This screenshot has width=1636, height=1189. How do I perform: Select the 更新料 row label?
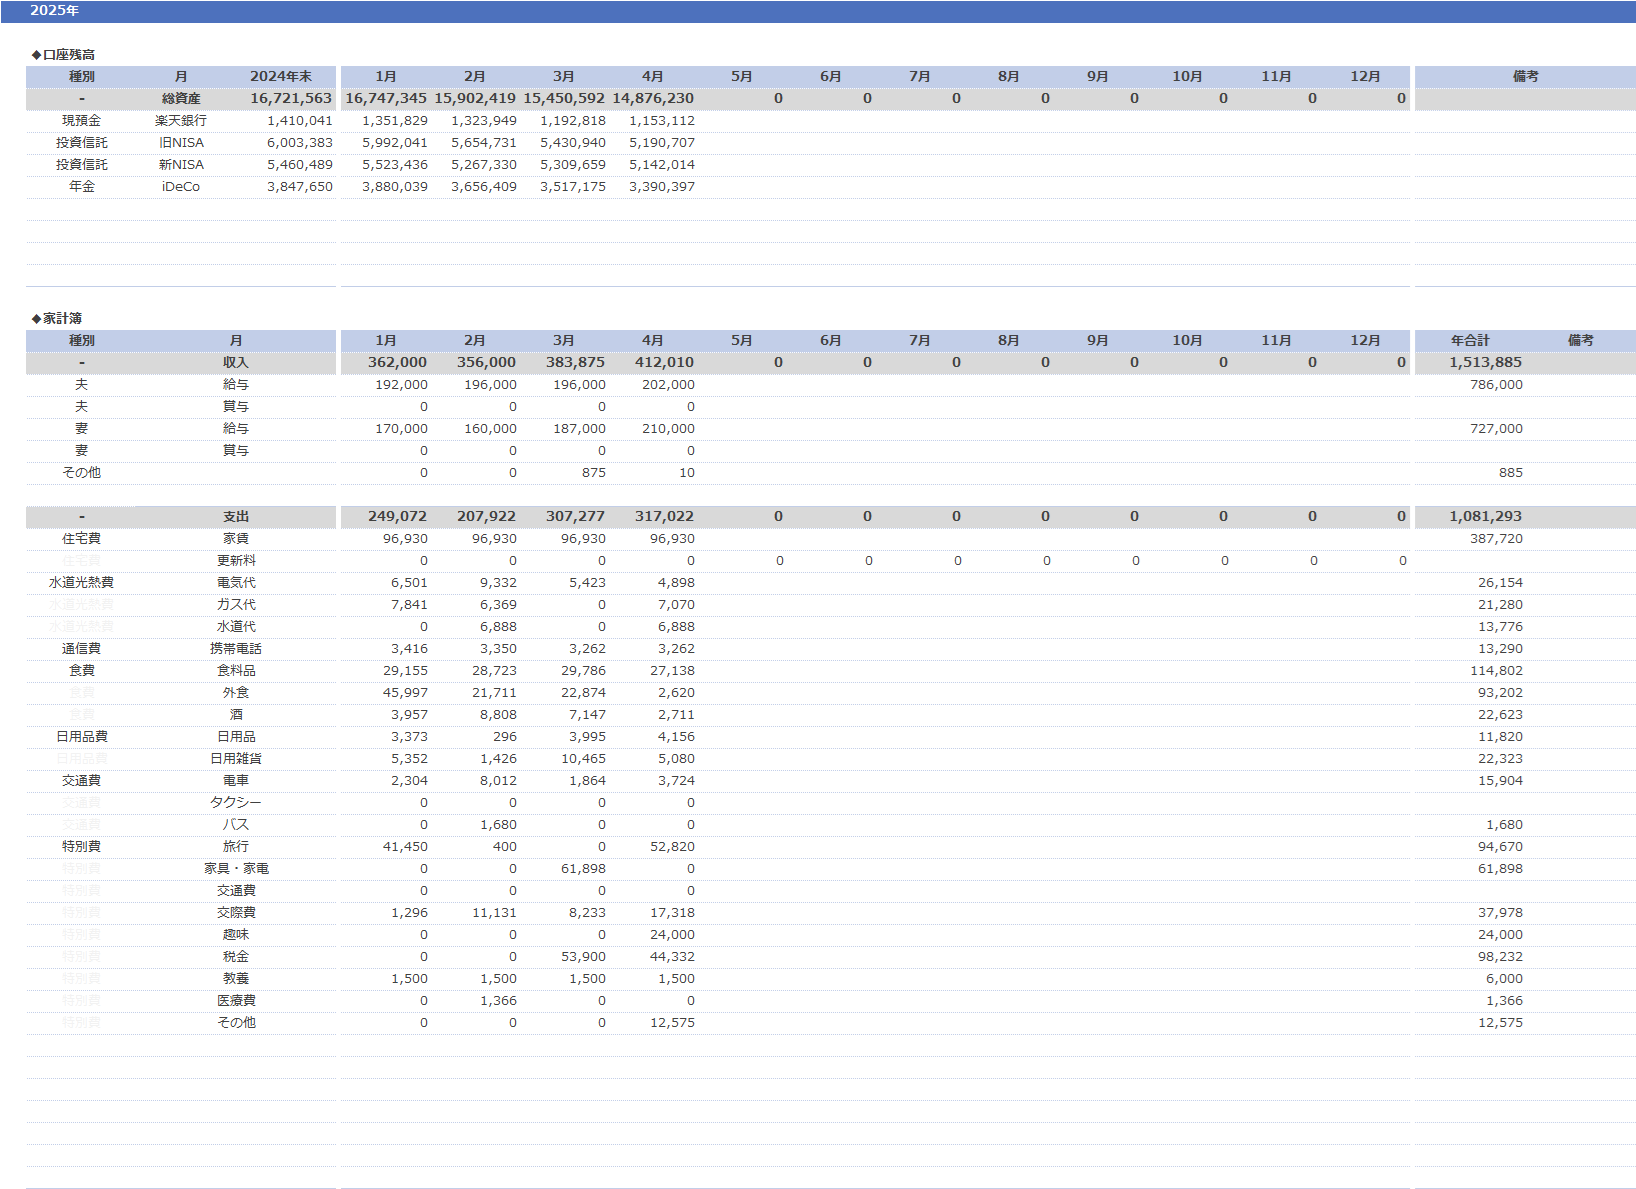pos(236,561)
